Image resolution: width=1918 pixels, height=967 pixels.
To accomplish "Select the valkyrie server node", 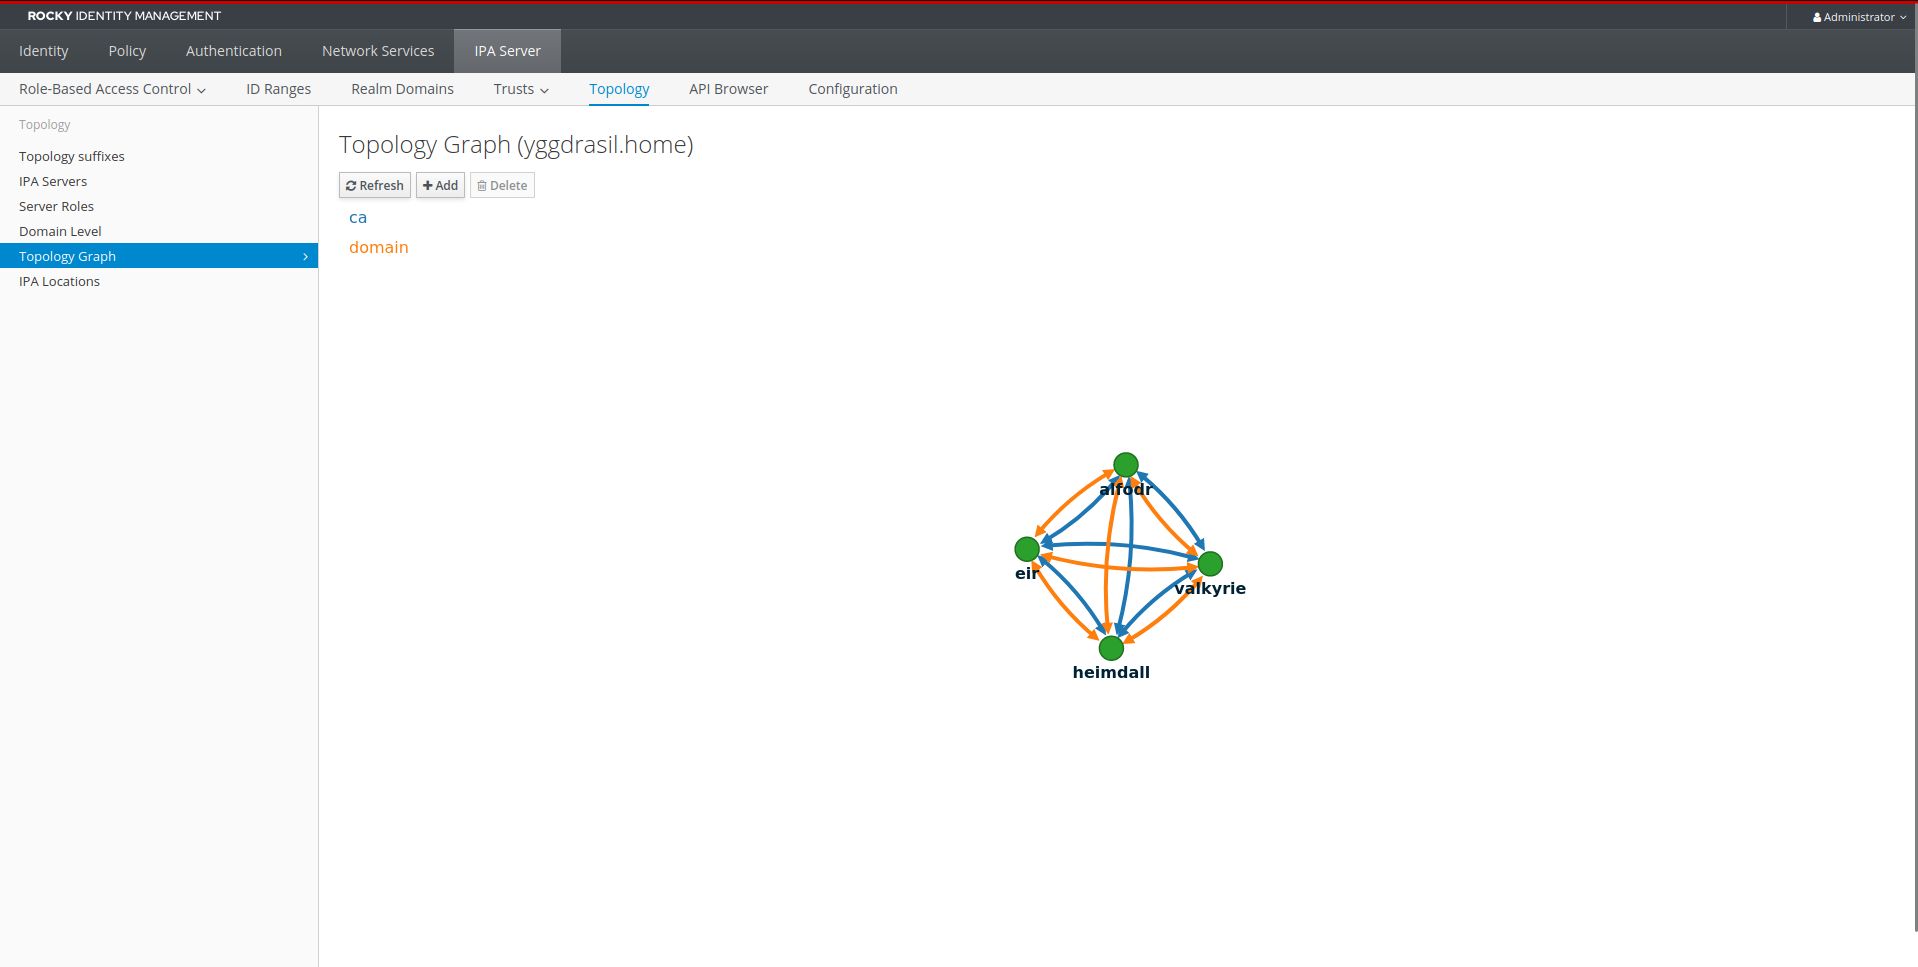I will tap(1210, 564).
